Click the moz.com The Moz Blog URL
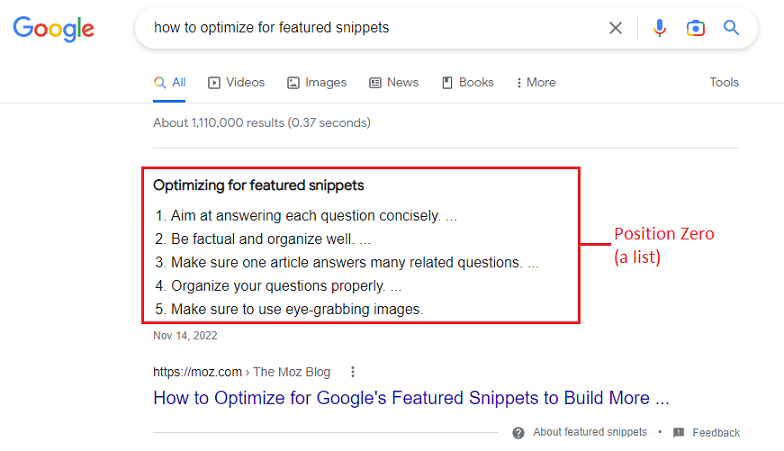Screen dimensions: 784x451 [x=242, y=372]
